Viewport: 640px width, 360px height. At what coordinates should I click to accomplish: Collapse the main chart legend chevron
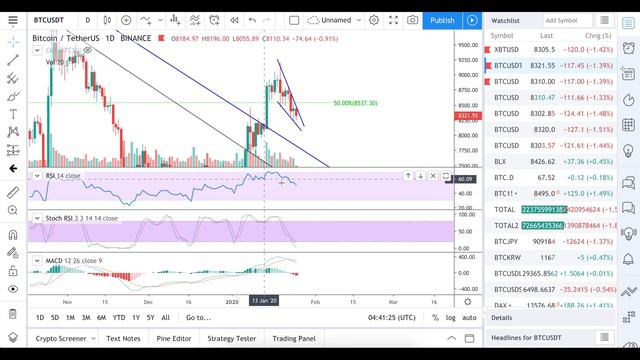(x=37, y=50)
